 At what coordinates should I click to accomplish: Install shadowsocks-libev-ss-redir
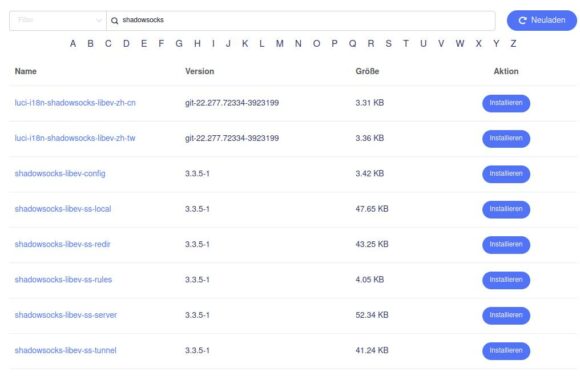point(506,245)
